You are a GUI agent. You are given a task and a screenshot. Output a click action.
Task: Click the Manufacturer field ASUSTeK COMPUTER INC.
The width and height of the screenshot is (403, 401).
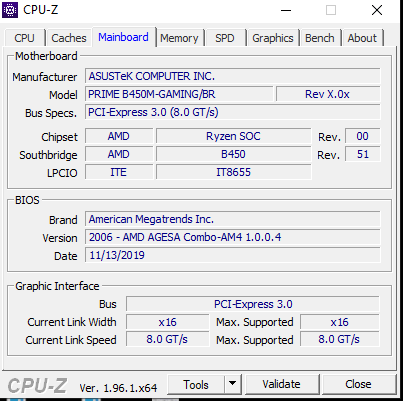233,76
